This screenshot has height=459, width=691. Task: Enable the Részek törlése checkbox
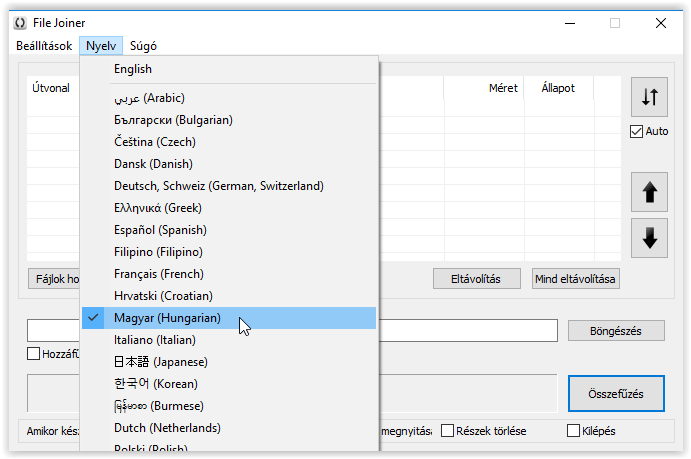(x=448, y=431)
